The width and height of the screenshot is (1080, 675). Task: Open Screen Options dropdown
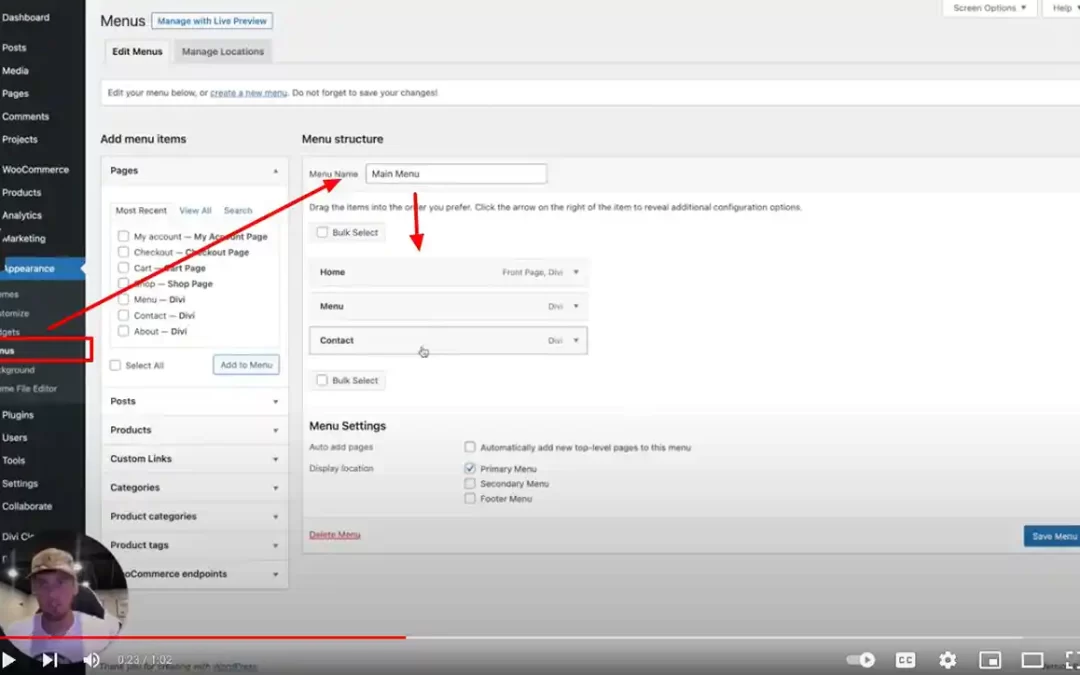click(989, 8)
